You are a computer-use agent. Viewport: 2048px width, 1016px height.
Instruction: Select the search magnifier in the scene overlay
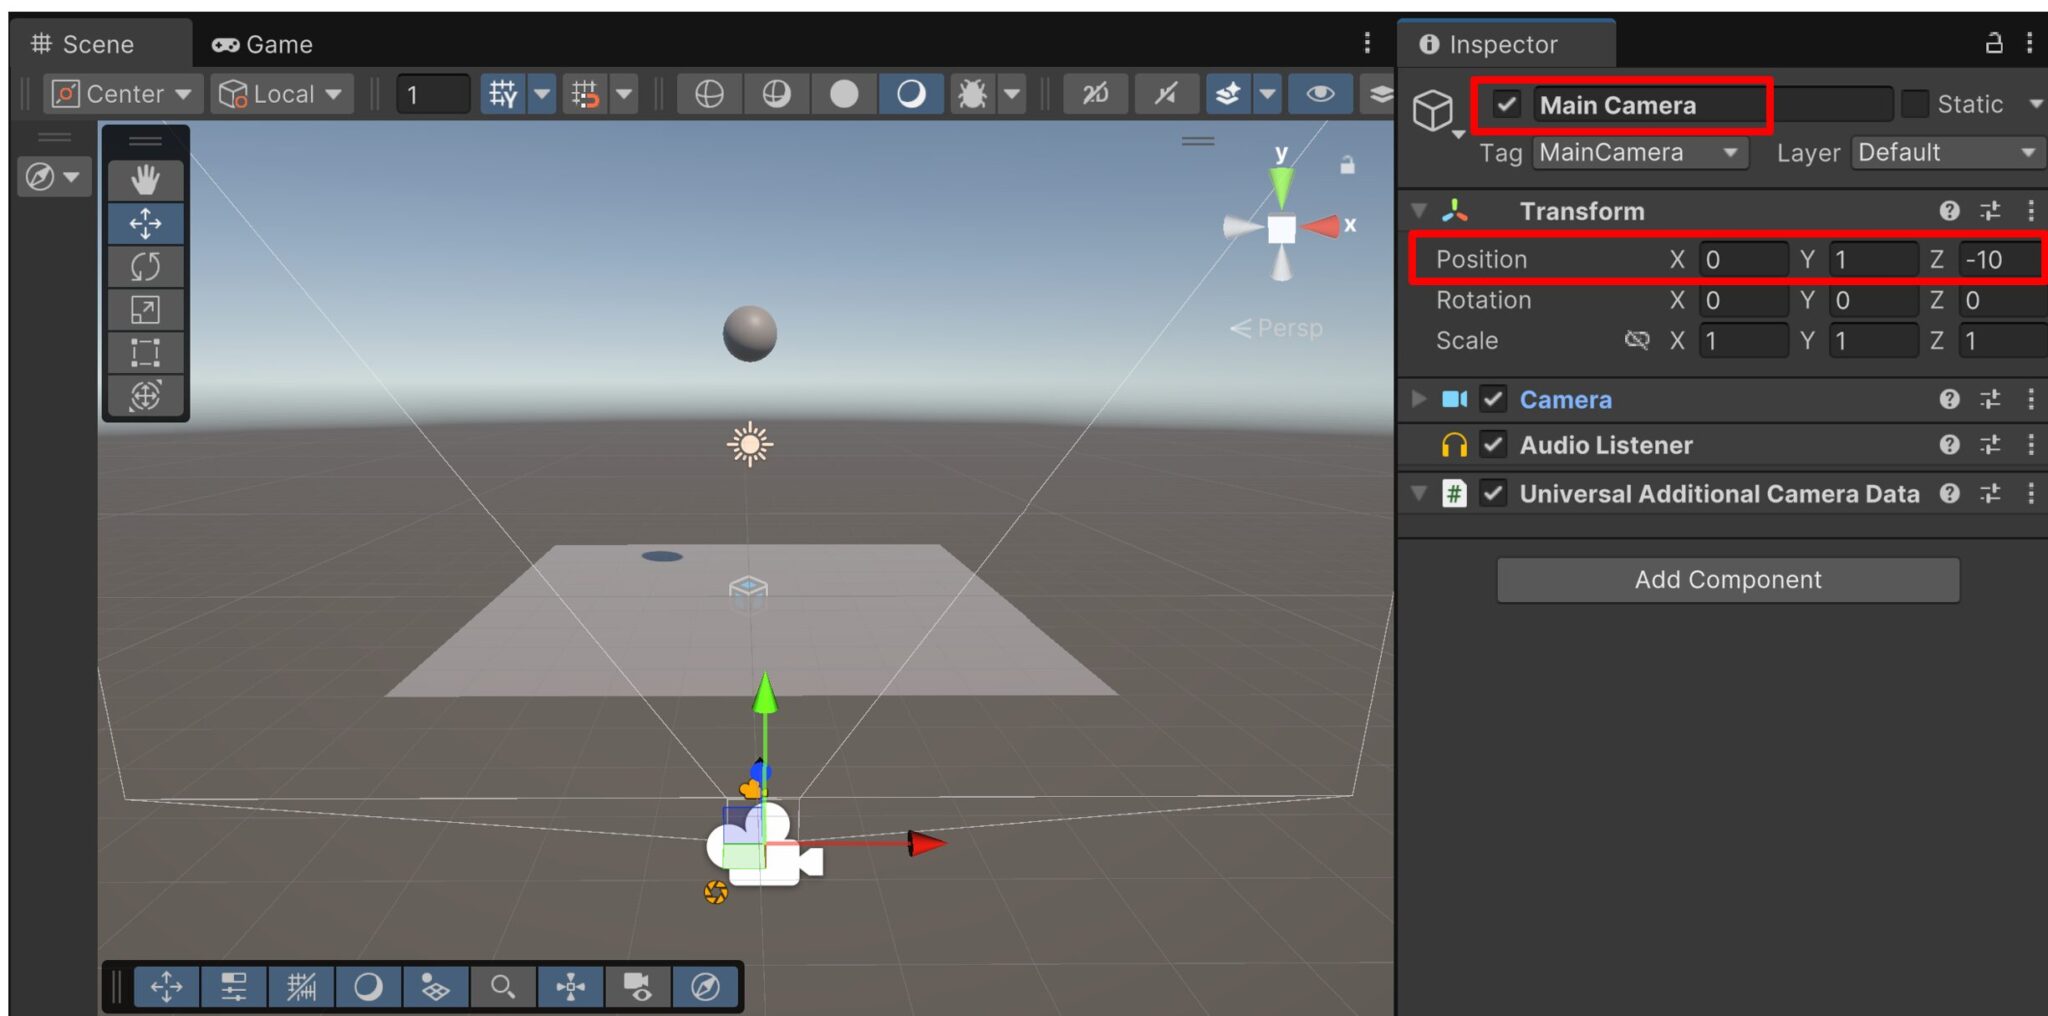click(x=502, y=987)
